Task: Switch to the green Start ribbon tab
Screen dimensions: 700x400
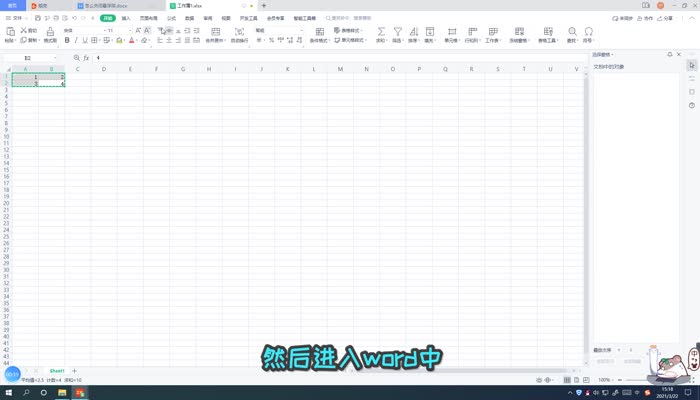Action: (108, 18)
